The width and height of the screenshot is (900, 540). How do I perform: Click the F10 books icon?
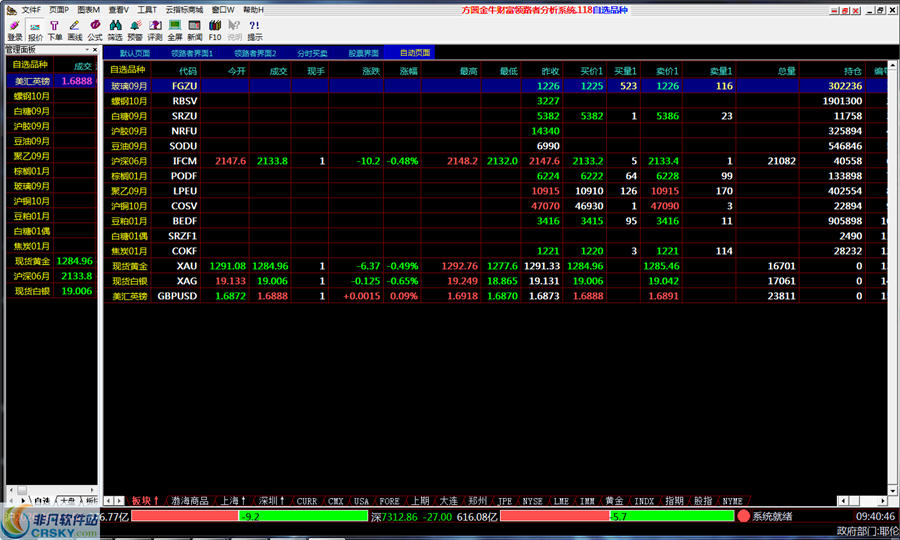[215, 29]
